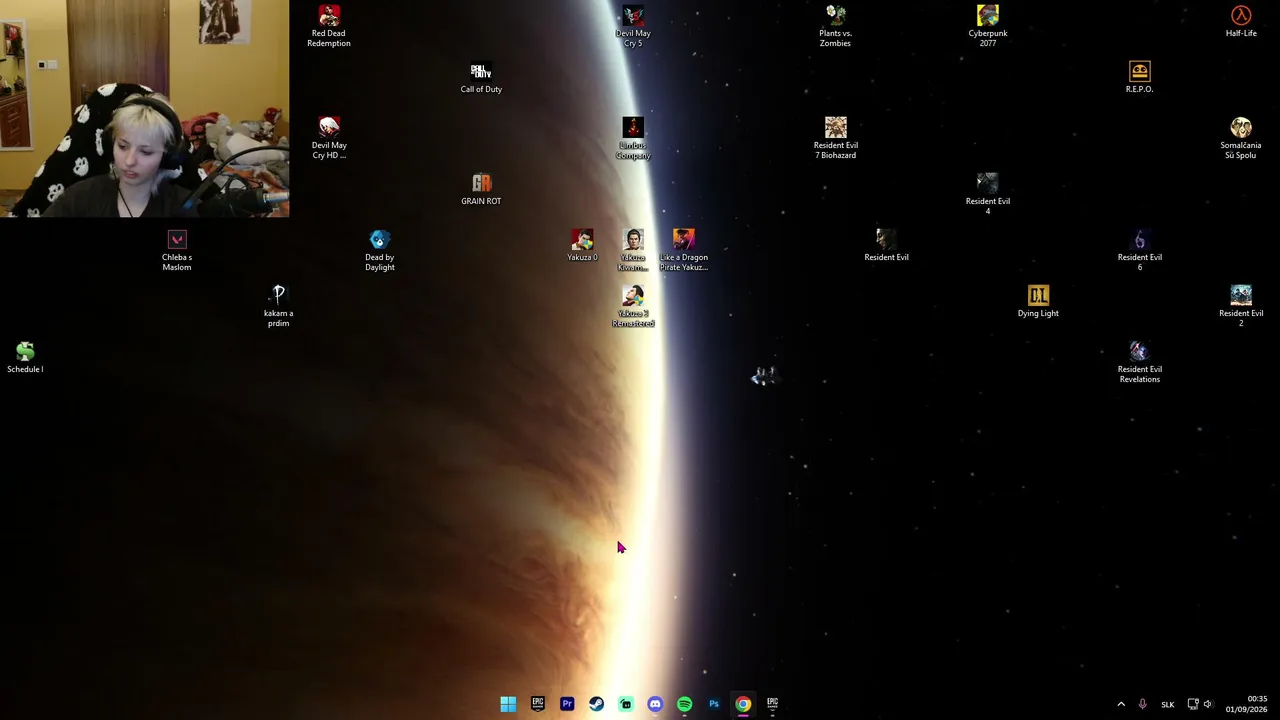
Task: Click the Resident Evil 2 desktop shortcut
Action: coord(1241,306)
